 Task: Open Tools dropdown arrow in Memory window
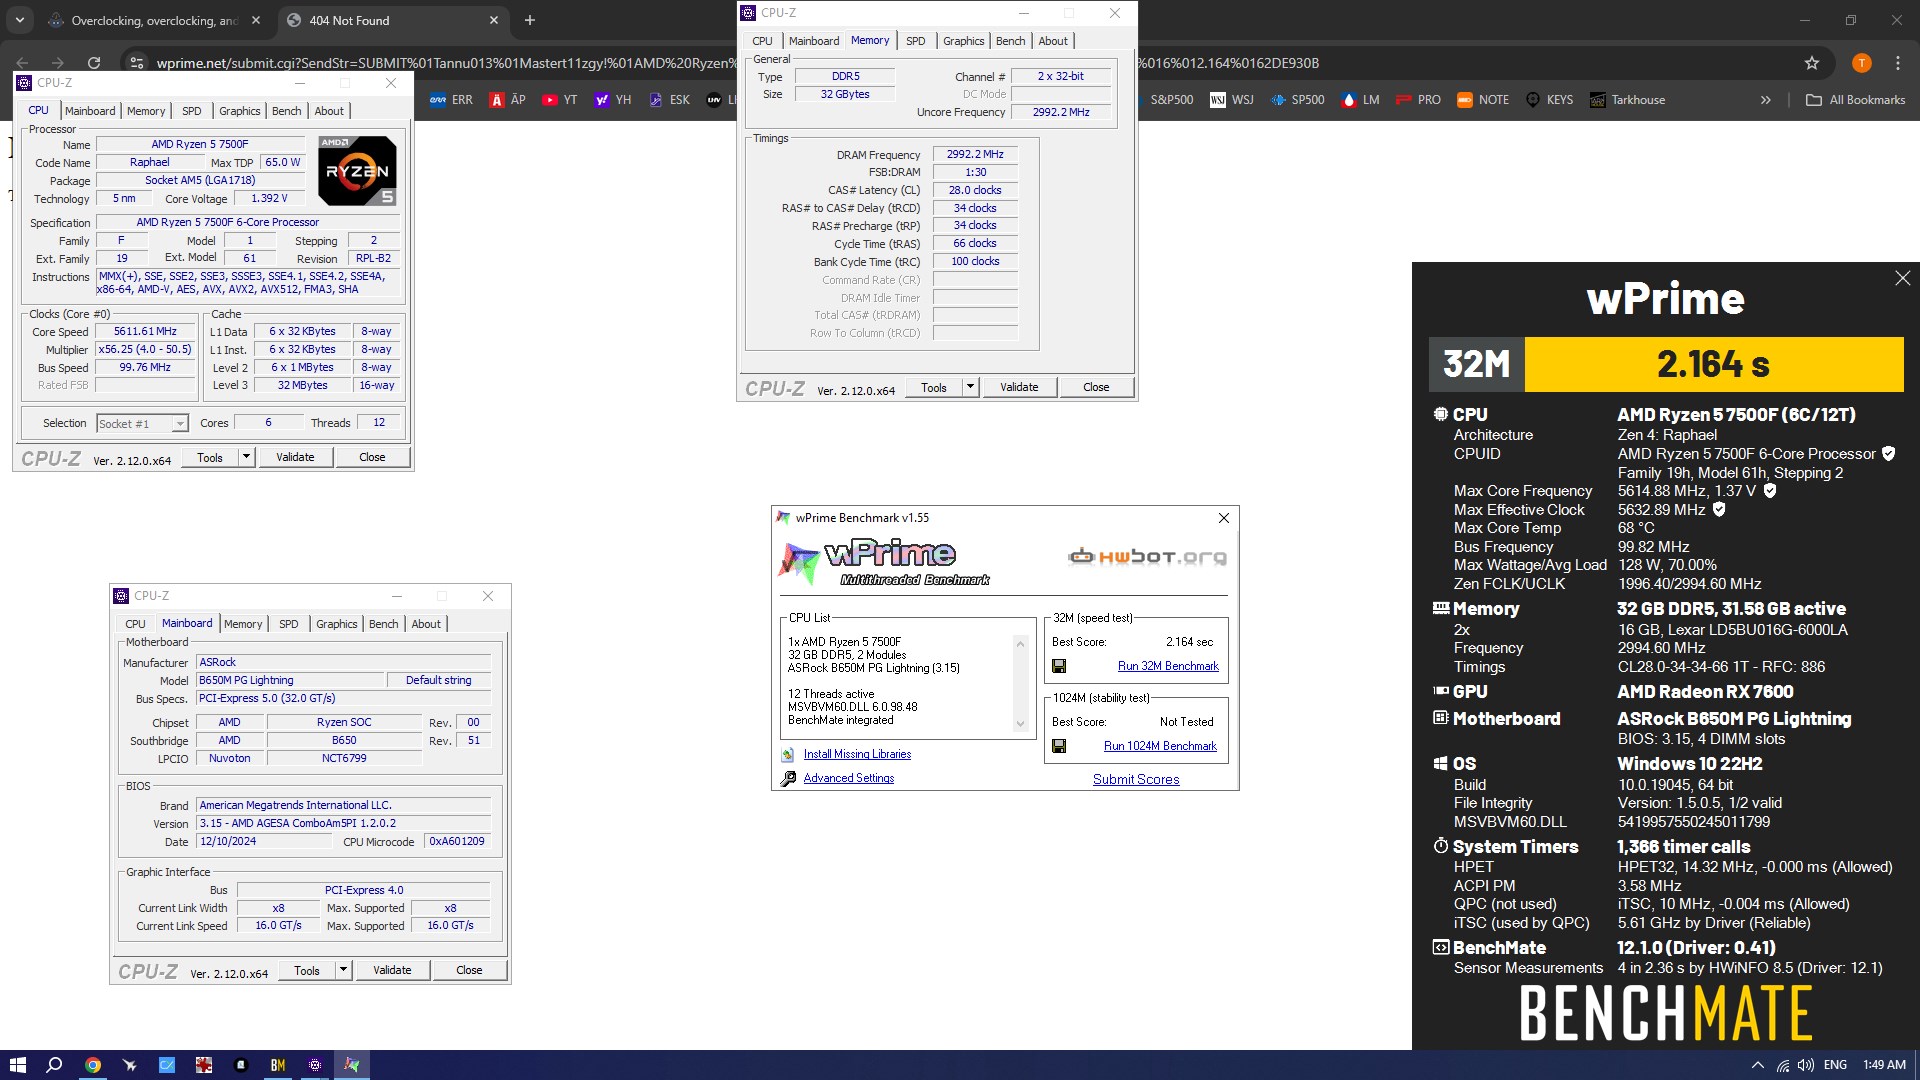(x=970, y=387)
